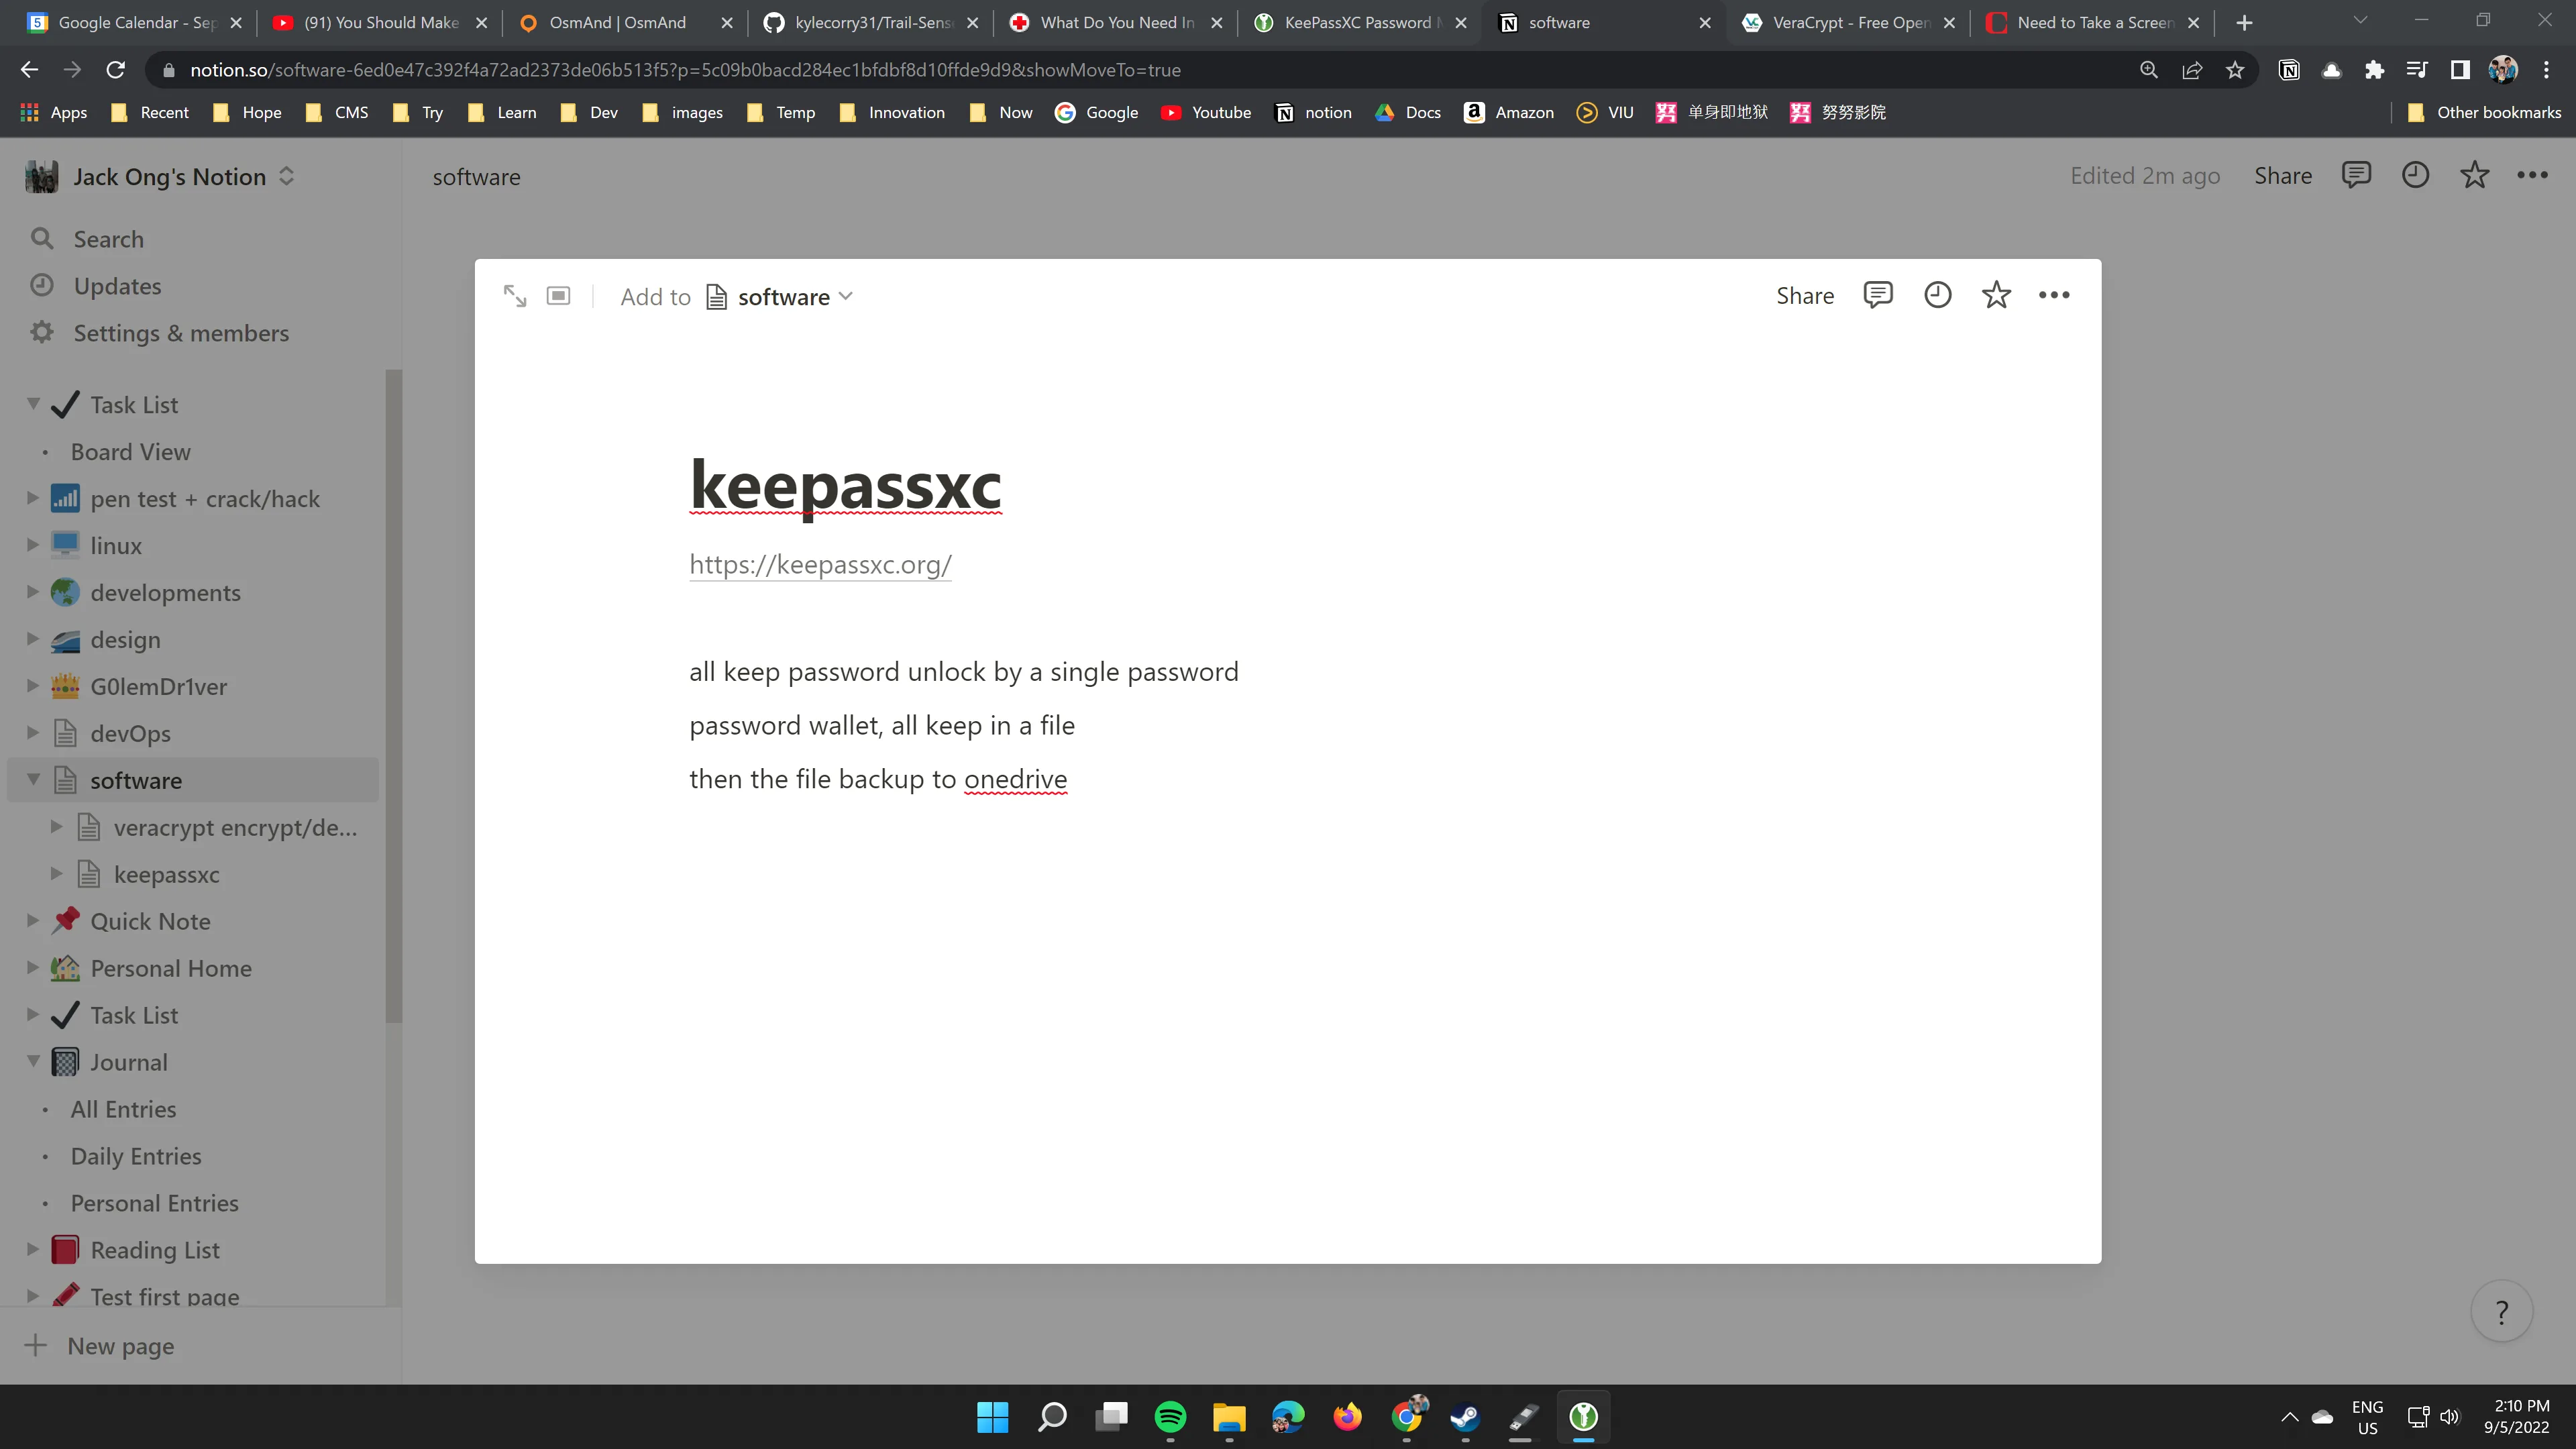The height and width of the screenshot is (1449, 2576).
Task: Expand the developments page toggle
Action: click(x=33, y=592)
